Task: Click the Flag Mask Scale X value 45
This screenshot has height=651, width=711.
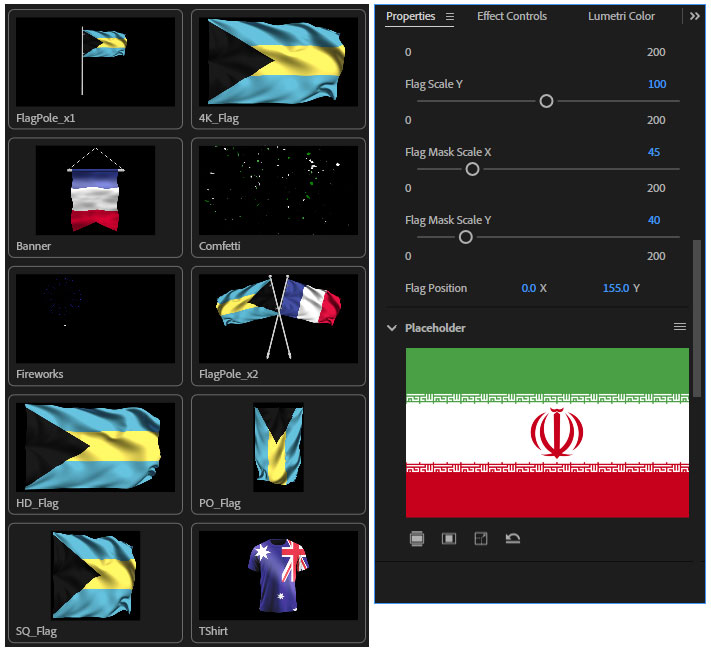Action: click(x=654, y=152)
